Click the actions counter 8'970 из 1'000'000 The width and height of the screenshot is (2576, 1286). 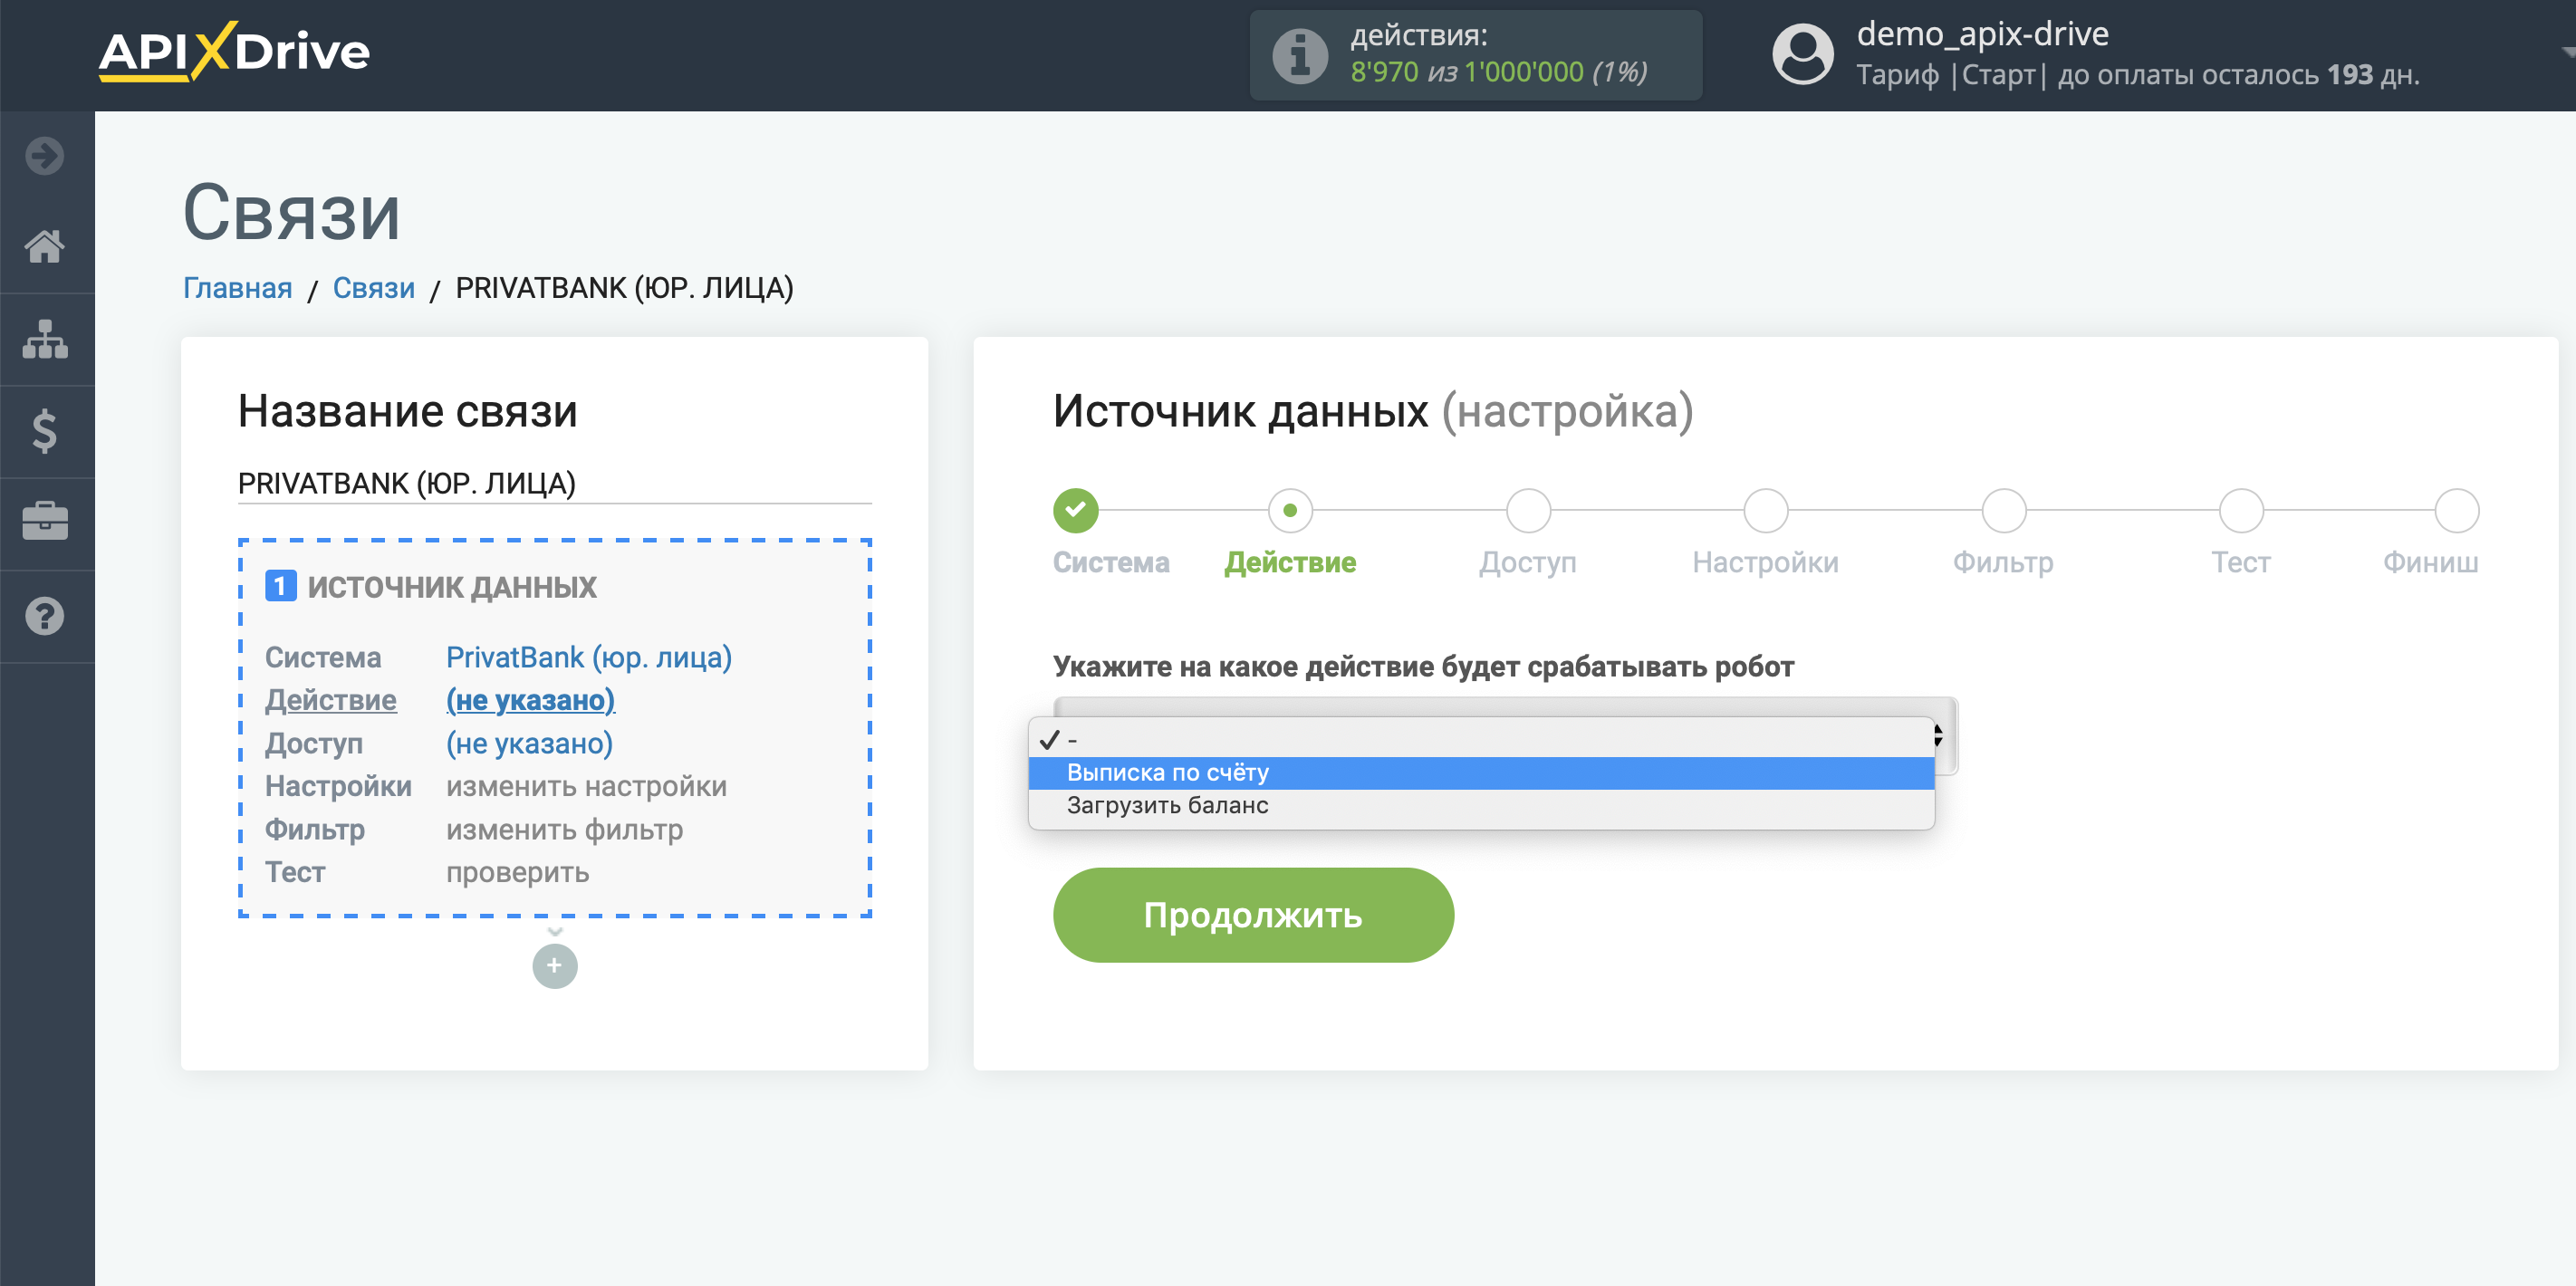1497,72
